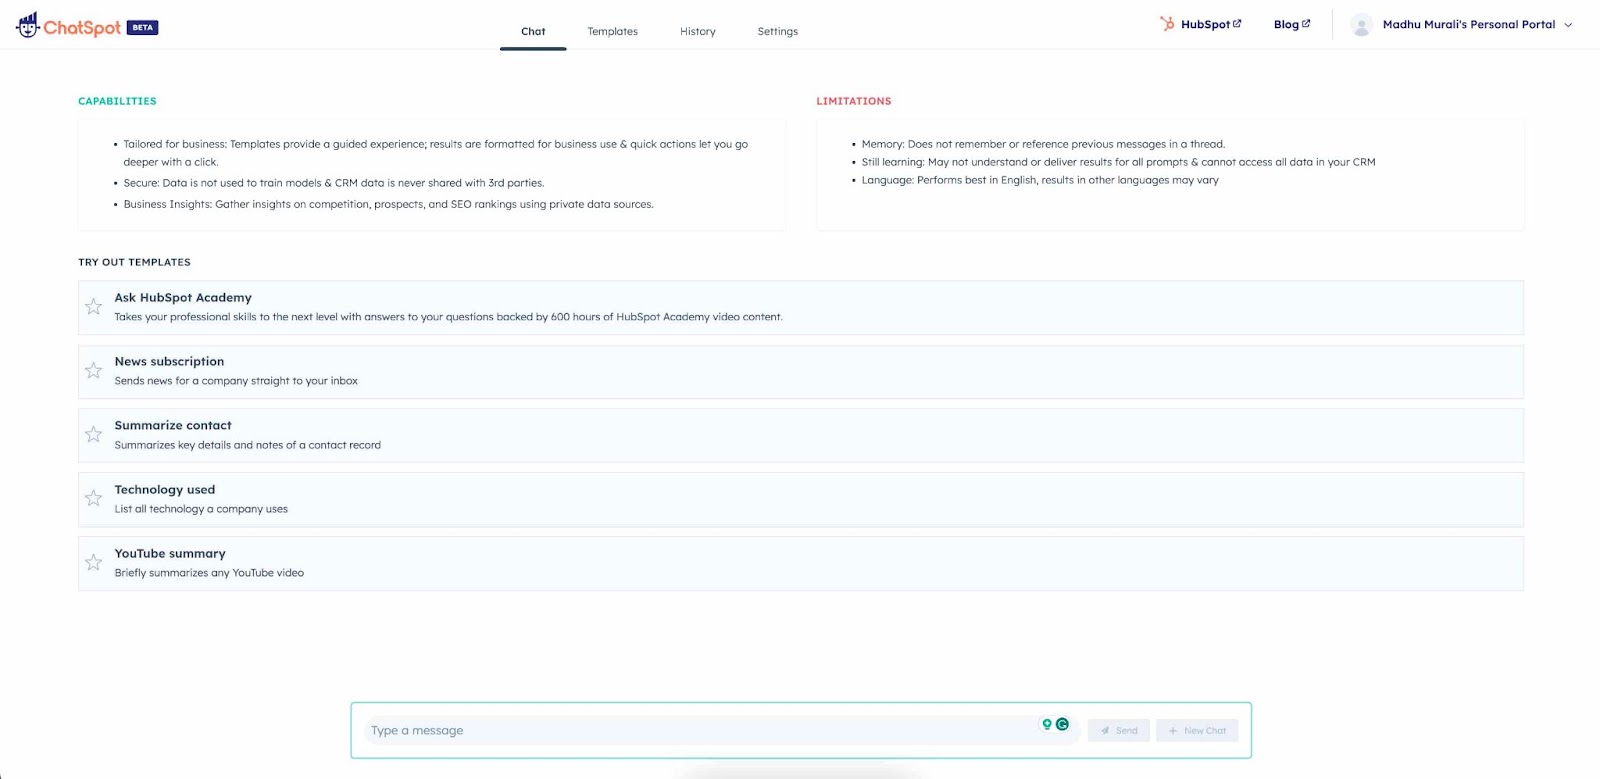Star the News subscription template
1600x779 pixels.
click(93, 371)
